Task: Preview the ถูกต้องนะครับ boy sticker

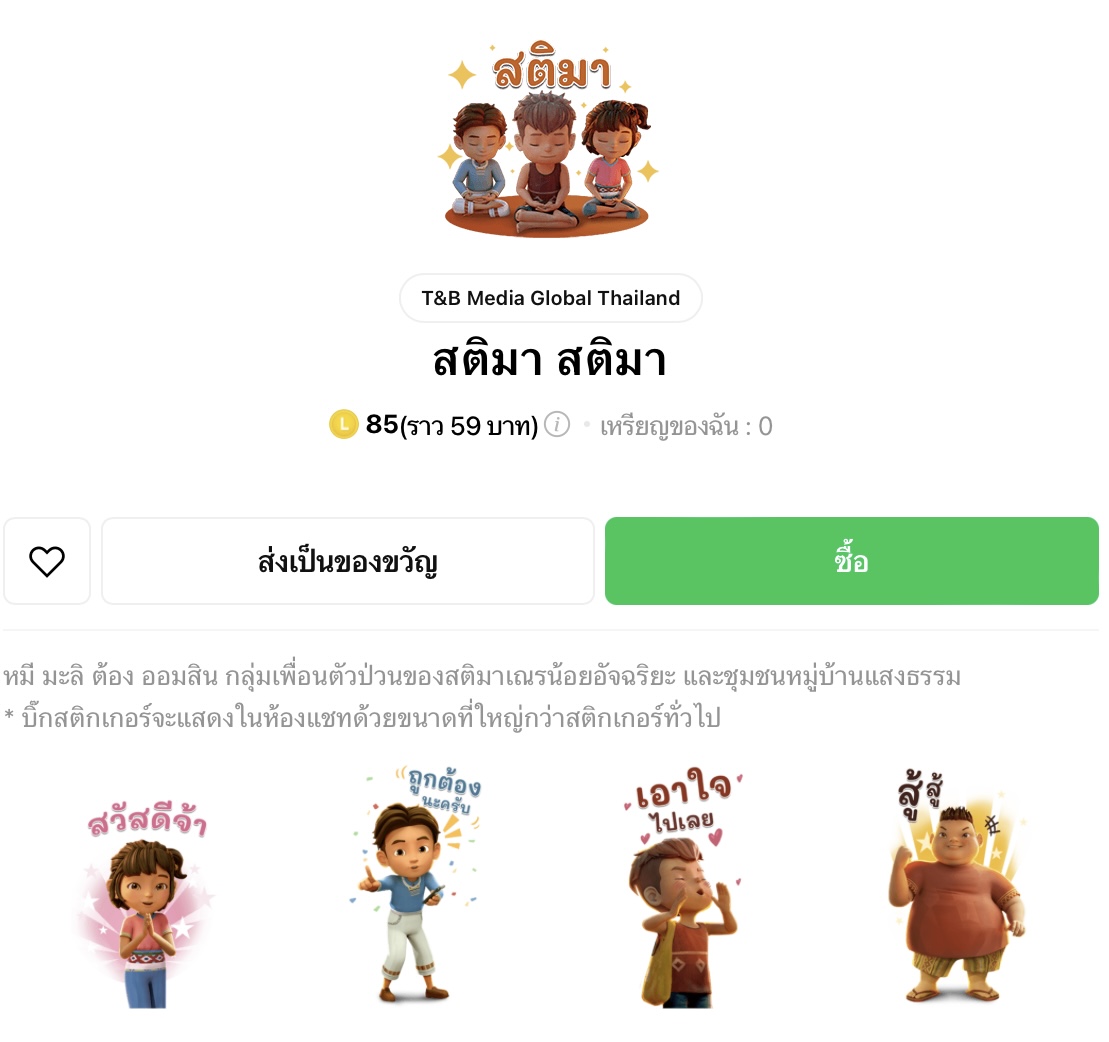Action: pos(416,884)
